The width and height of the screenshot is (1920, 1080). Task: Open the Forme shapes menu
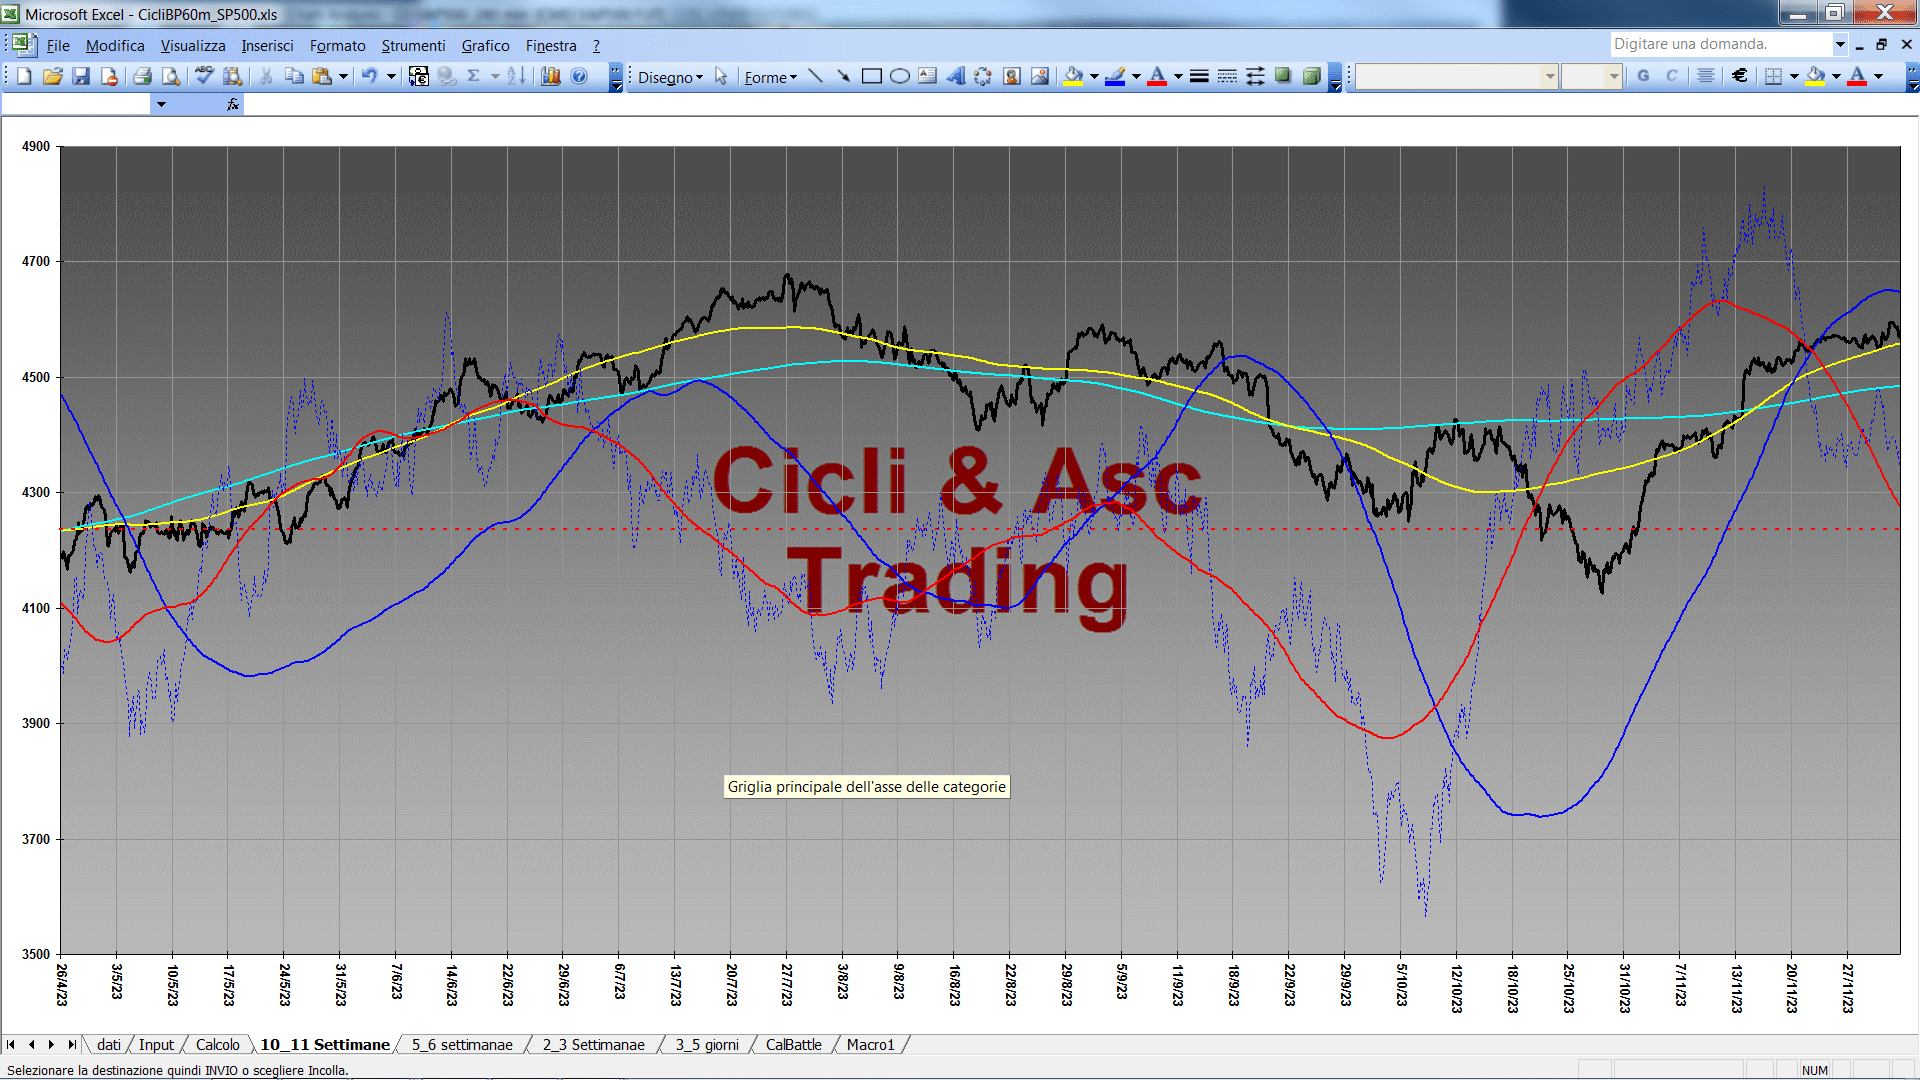770,77
